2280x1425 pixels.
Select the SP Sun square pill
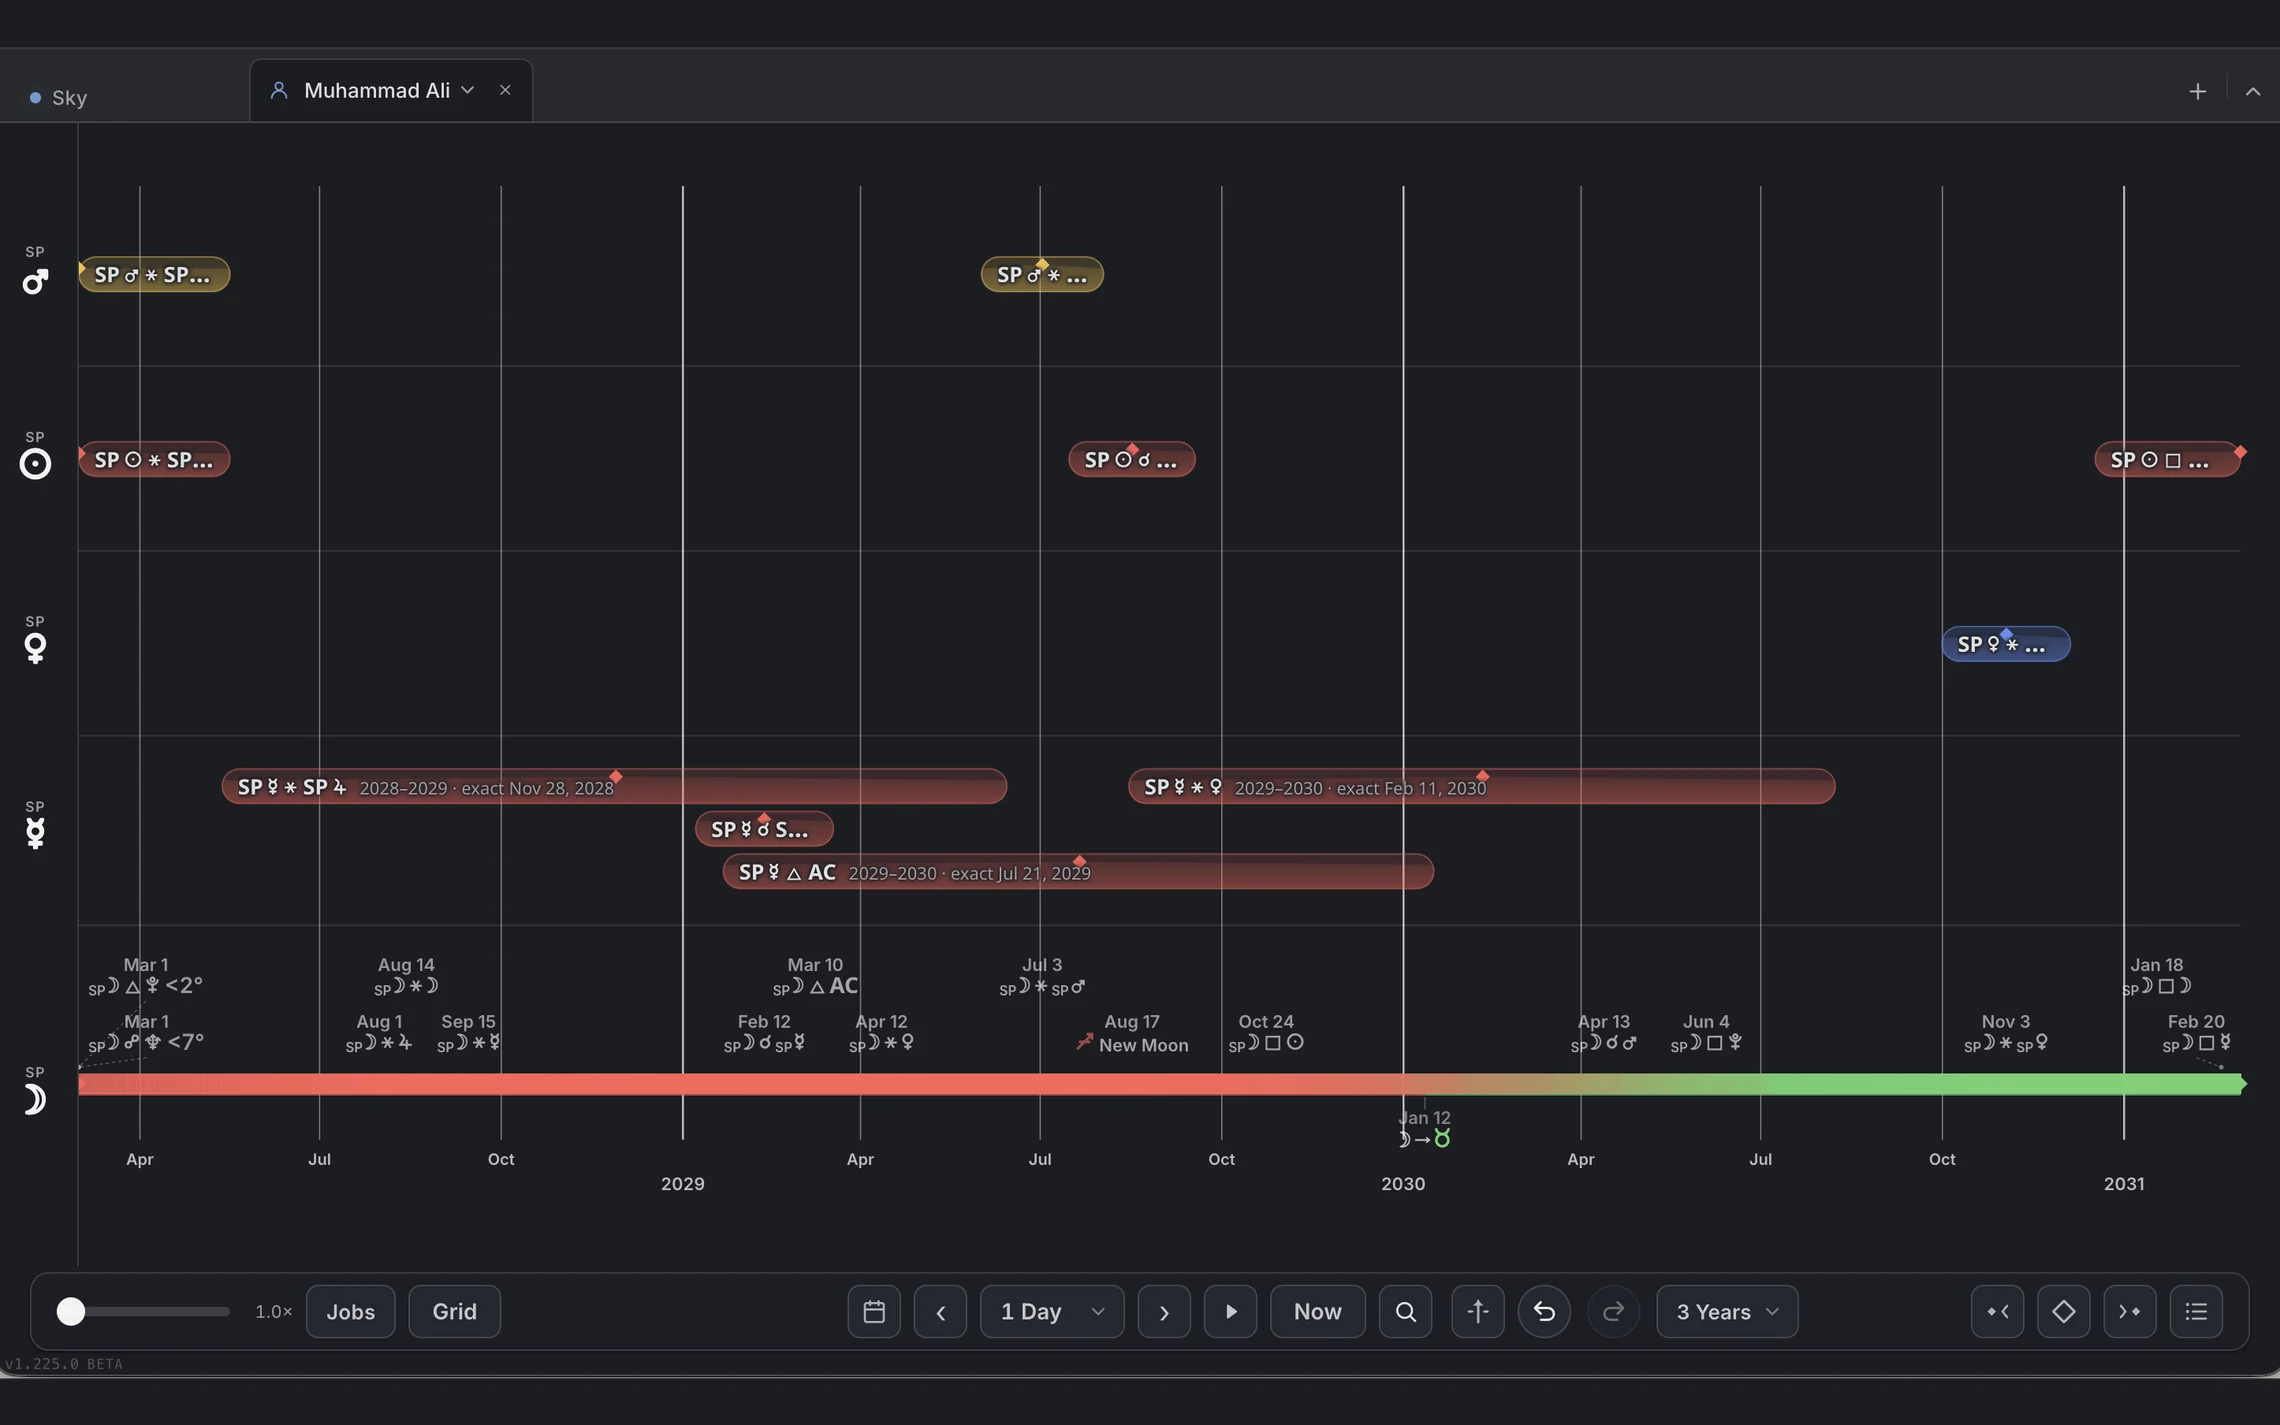(2166, 459)
